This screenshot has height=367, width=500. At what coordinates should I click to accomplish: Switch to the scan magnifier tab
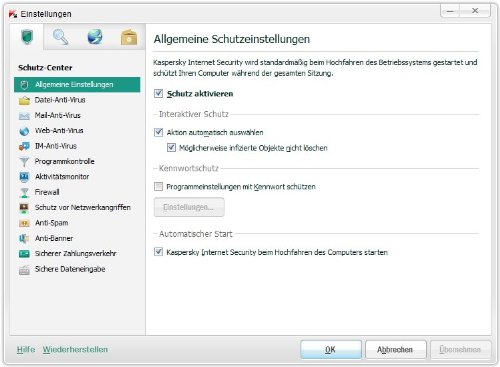61,37
